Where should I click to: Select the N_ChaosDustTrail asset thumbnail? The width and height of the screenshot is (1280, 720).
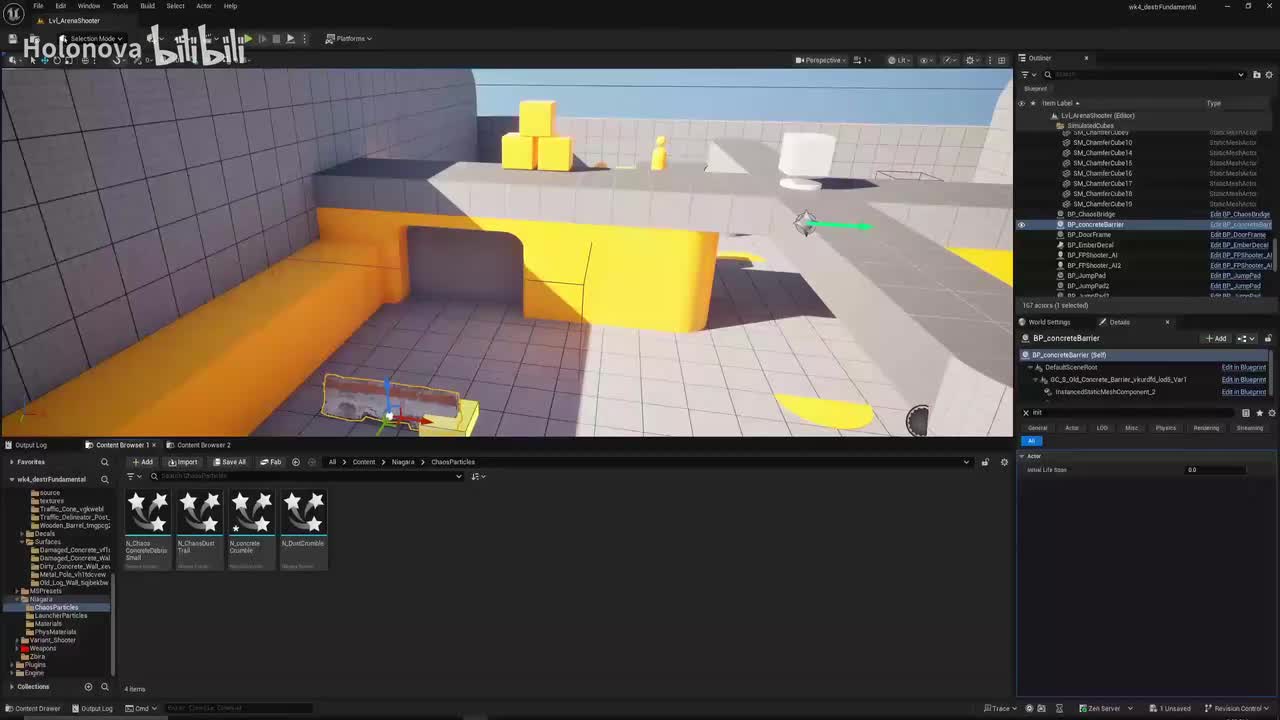(199, 530)
